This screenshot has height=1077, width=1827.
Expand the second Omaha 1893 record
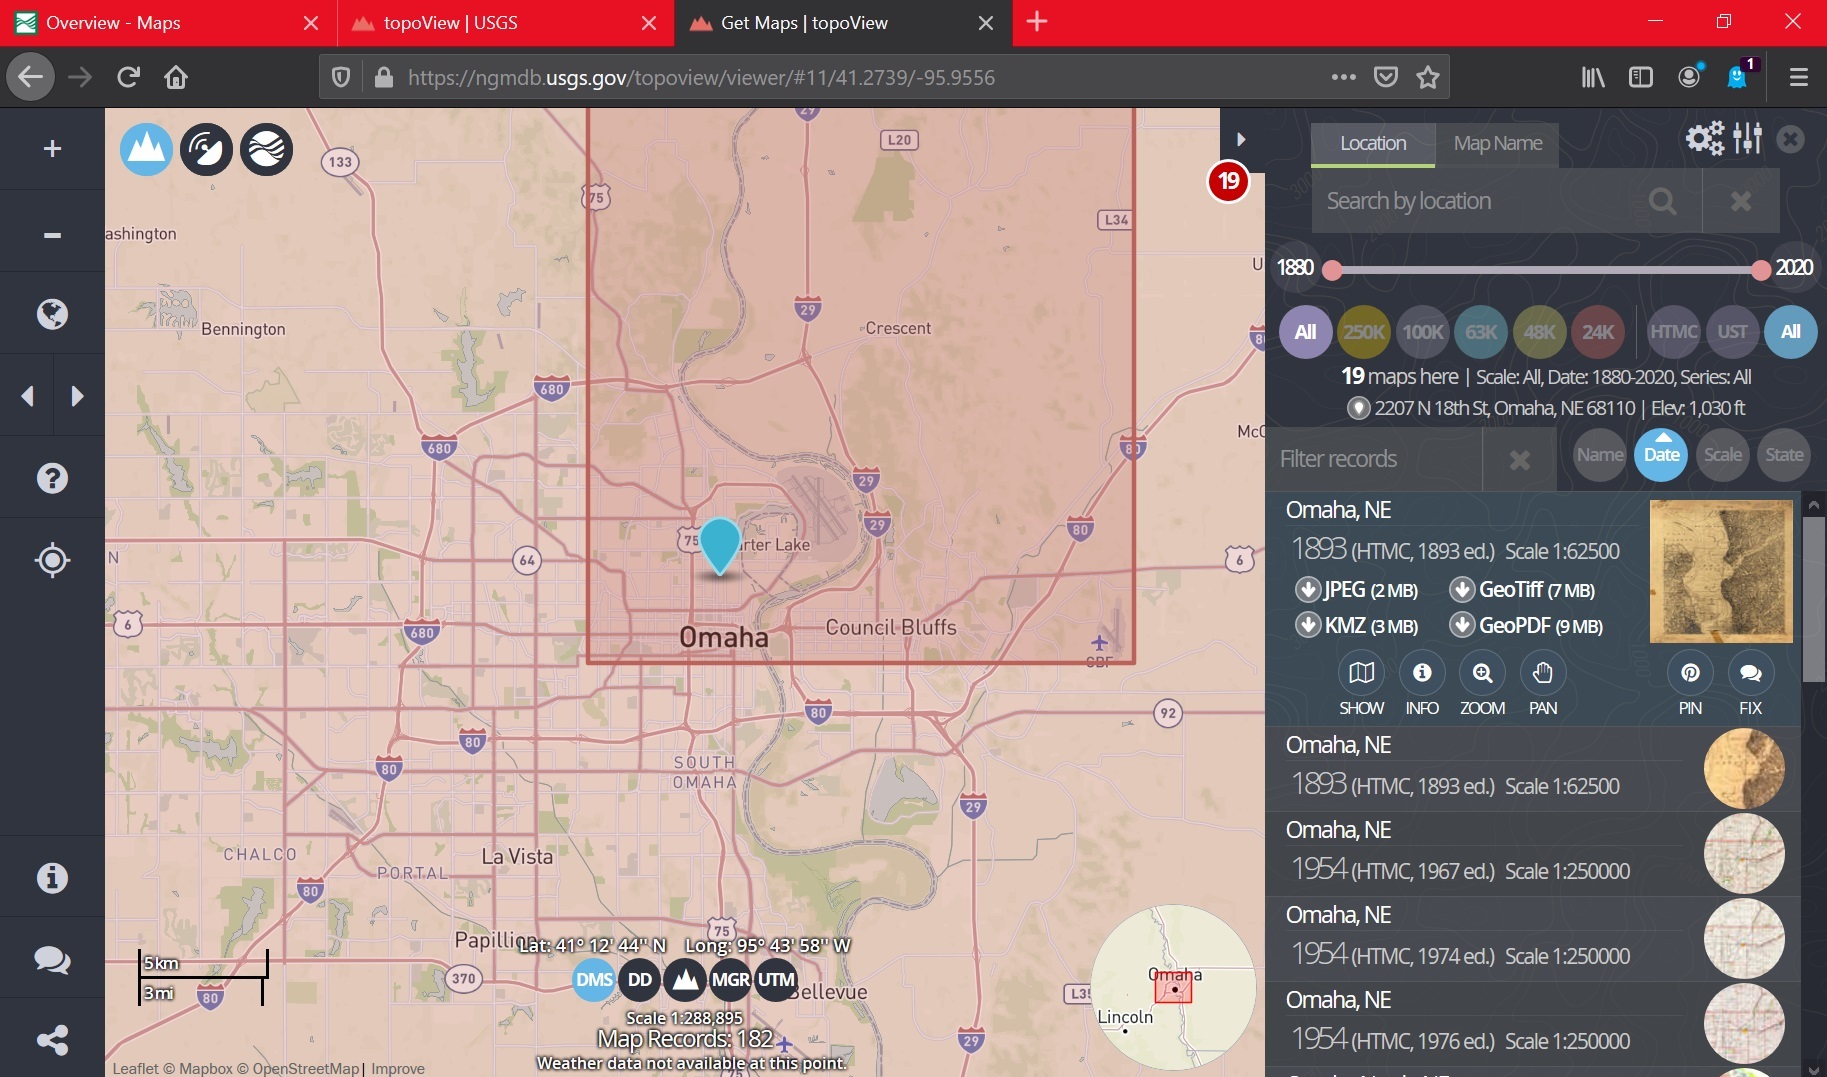pos(1533,768)
